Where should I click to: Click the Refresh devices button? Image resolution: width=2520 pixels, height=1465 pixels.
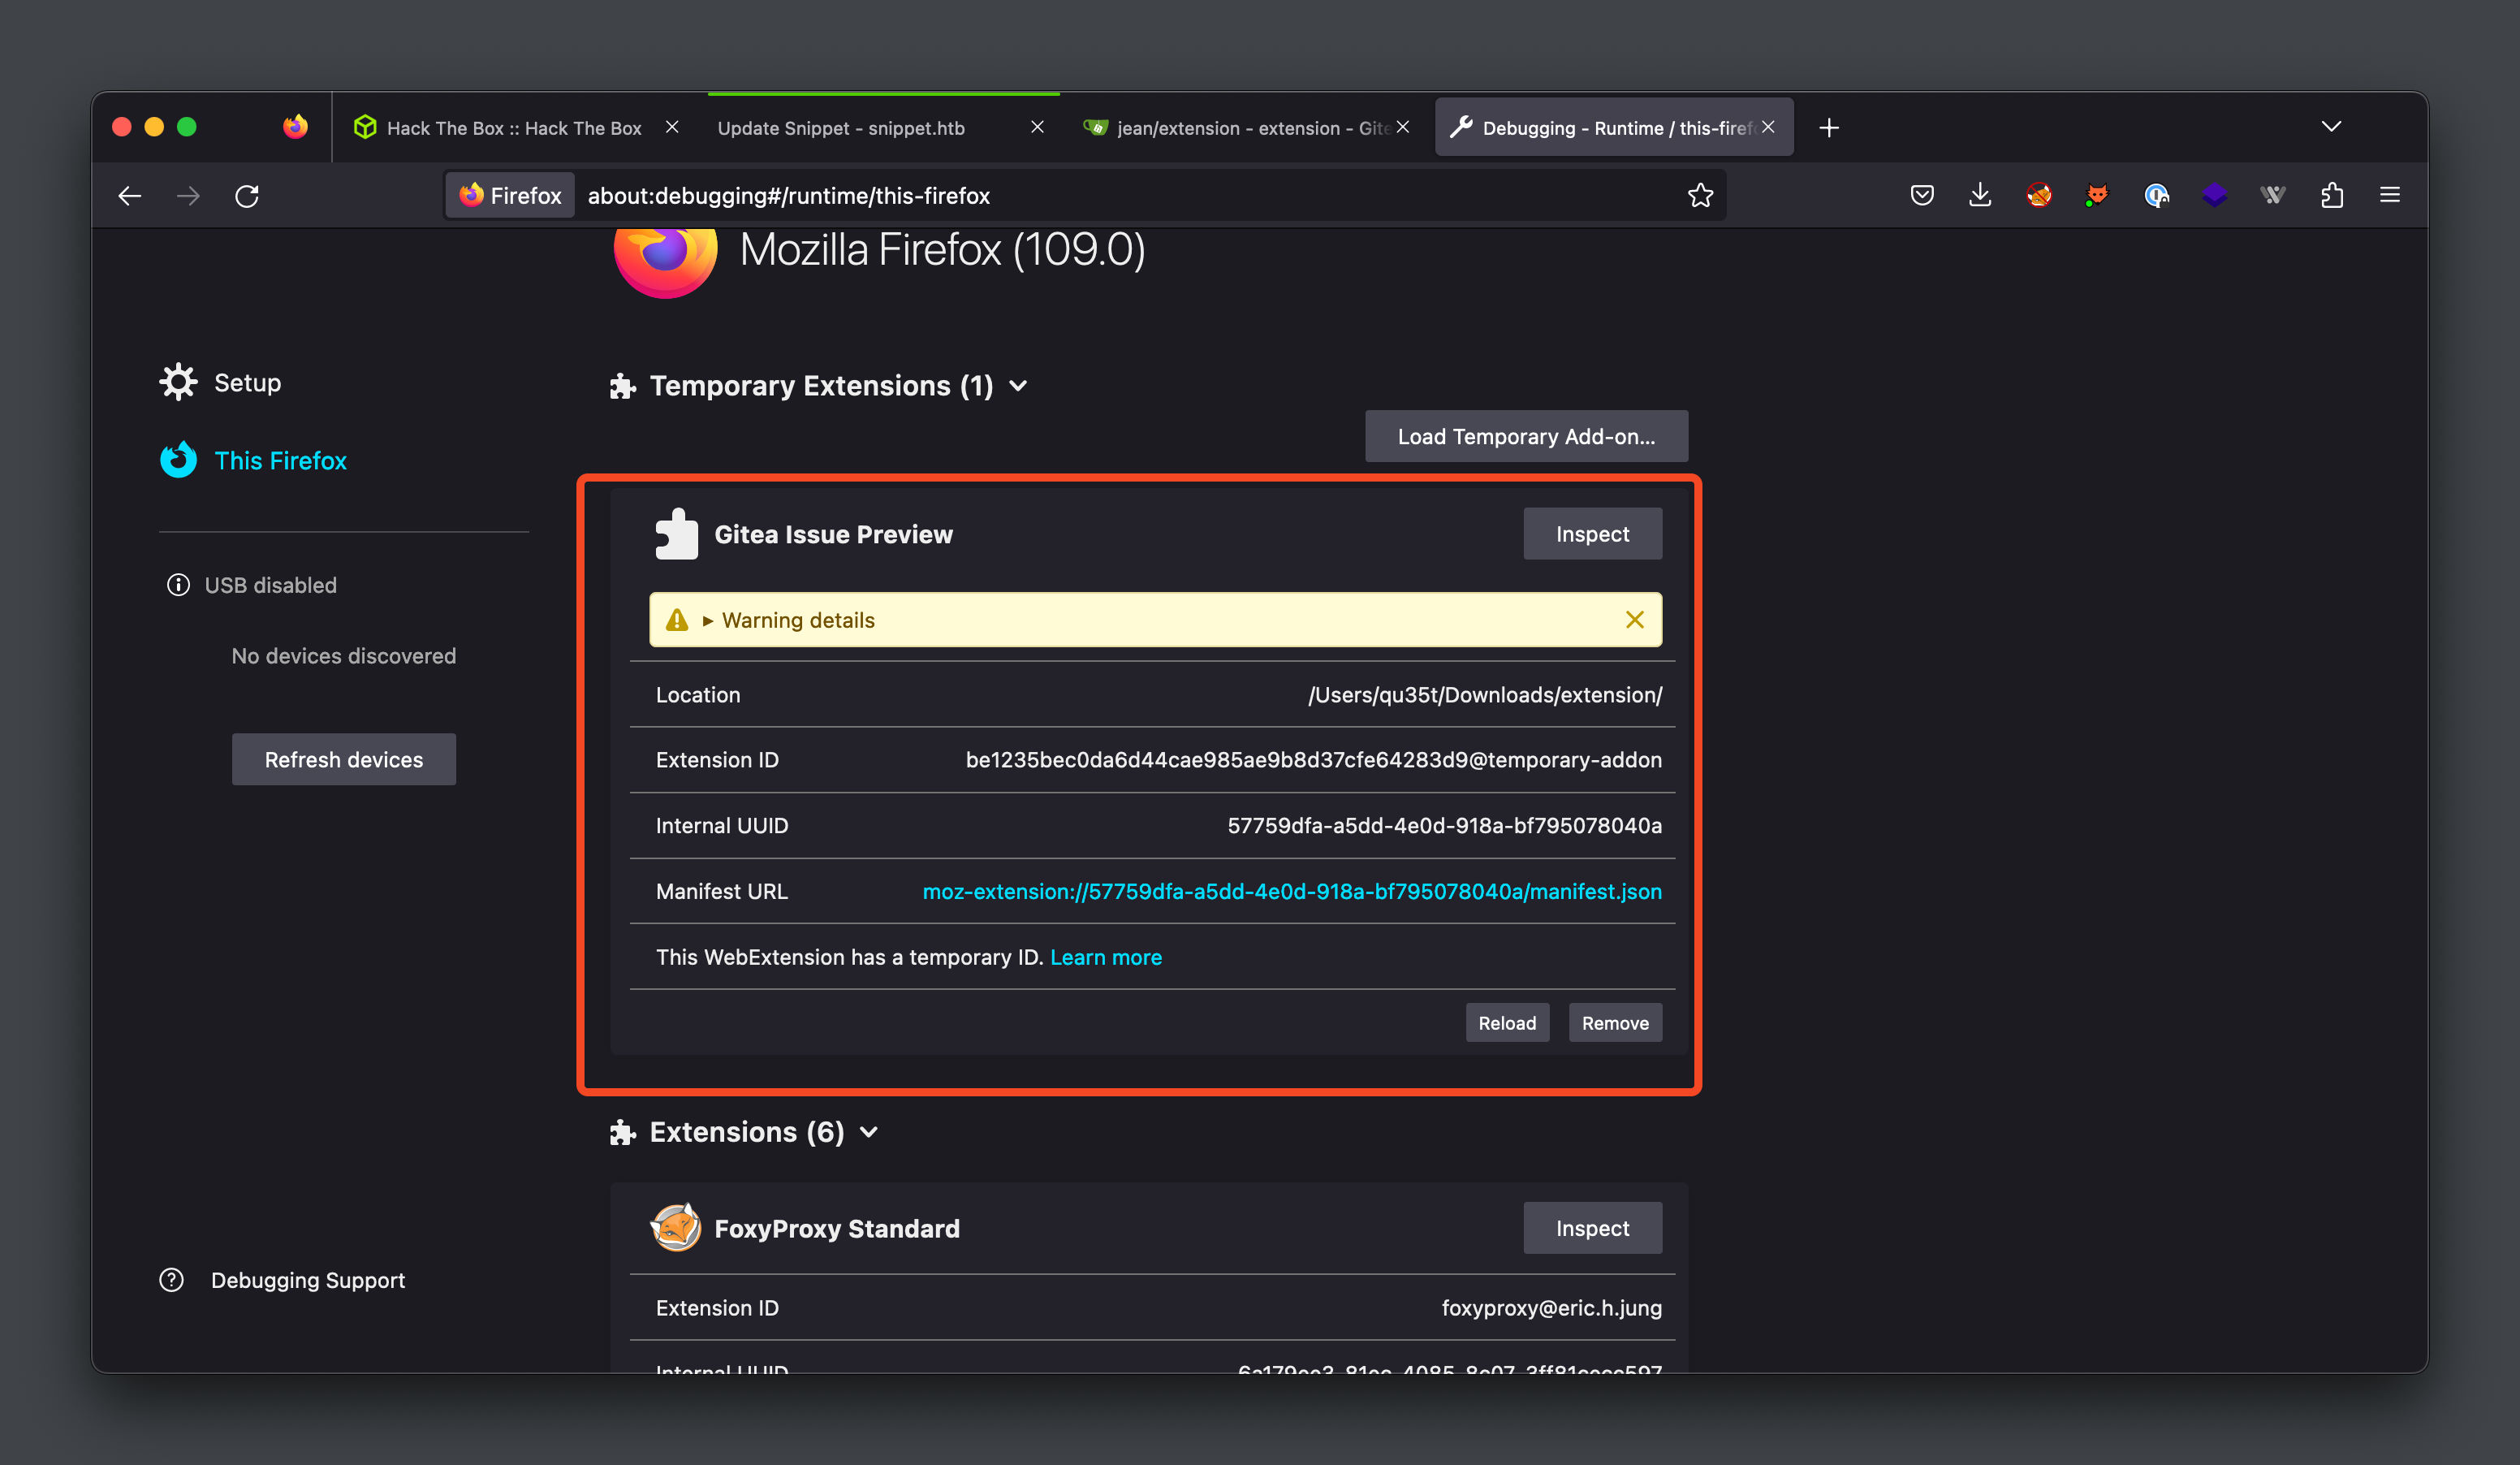pyautogui.click(x=343, y=758)
